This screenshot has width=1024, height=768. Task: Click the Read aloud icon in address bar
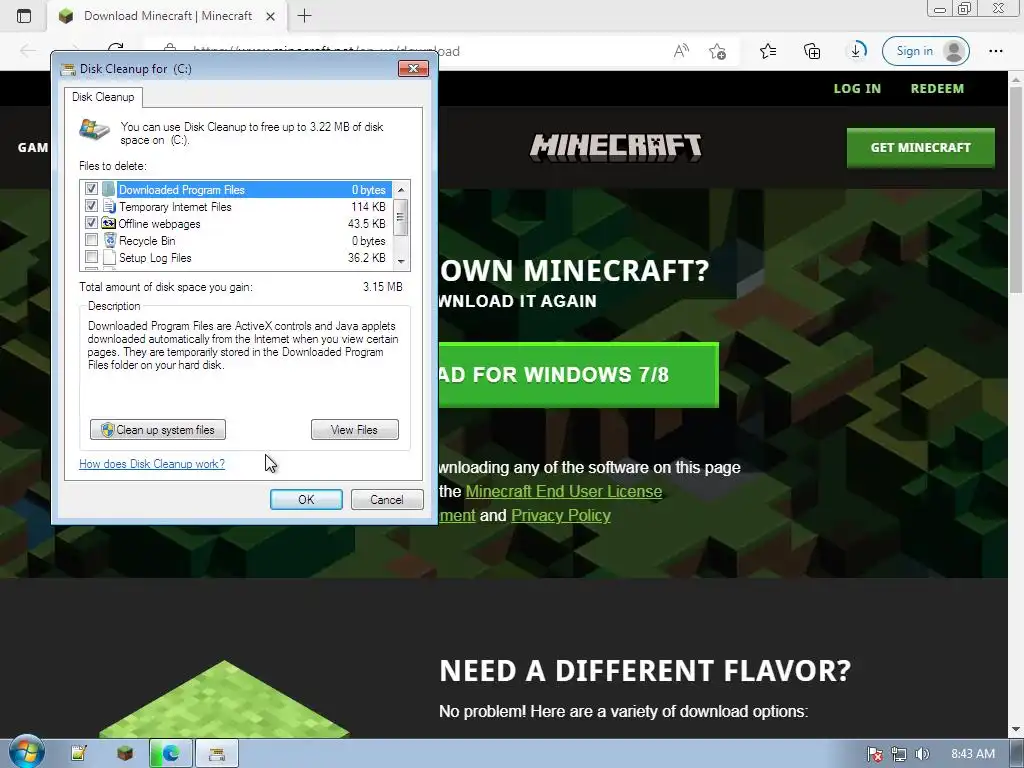pyautogui.click(x=681, y=51)
